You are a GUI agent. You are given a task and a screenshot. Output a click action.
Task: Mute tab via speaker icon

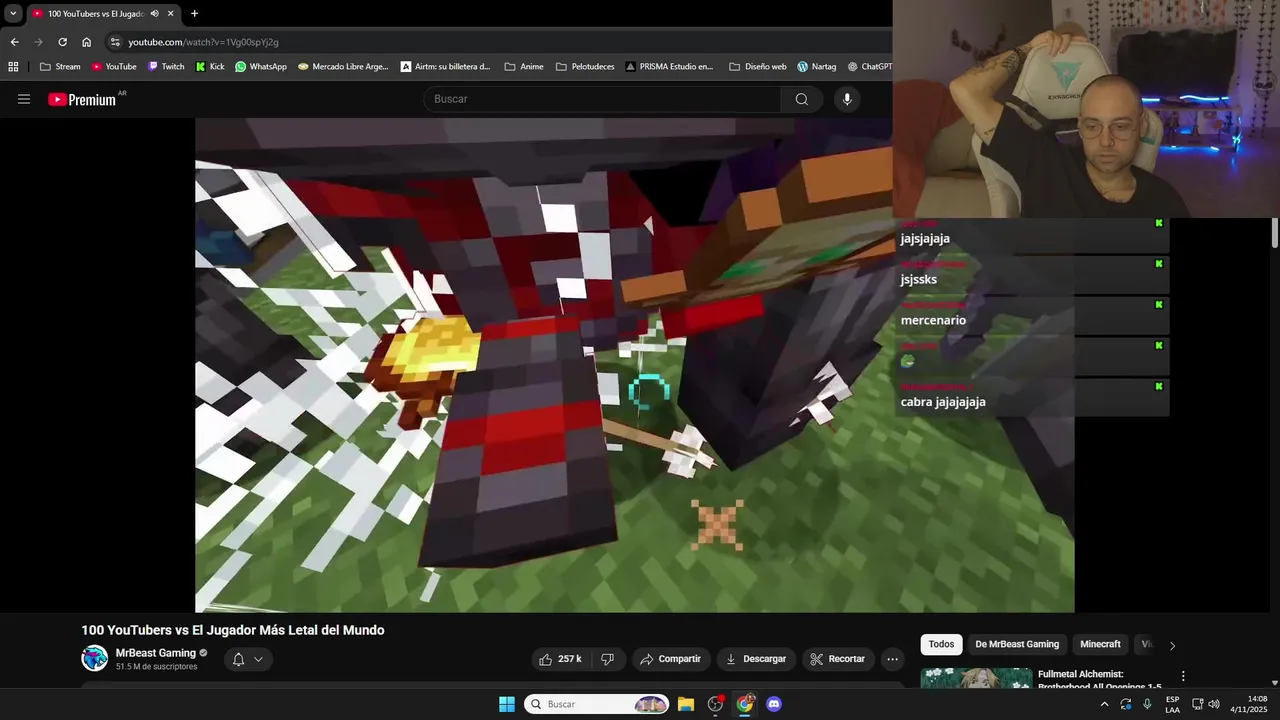tap(154, 14)
